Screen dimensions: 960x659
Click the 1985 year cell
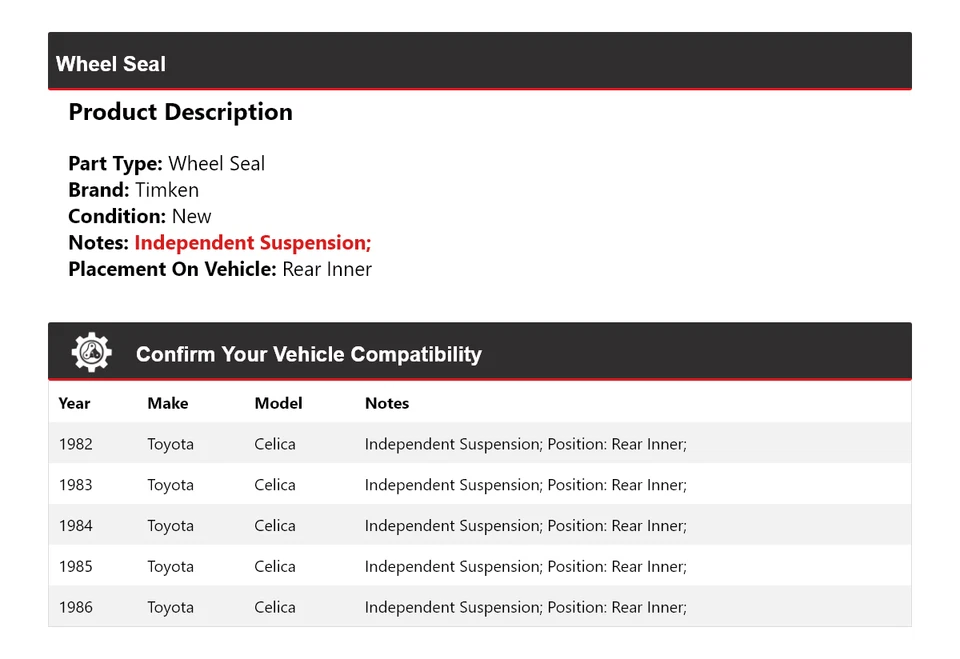(75, 566)
